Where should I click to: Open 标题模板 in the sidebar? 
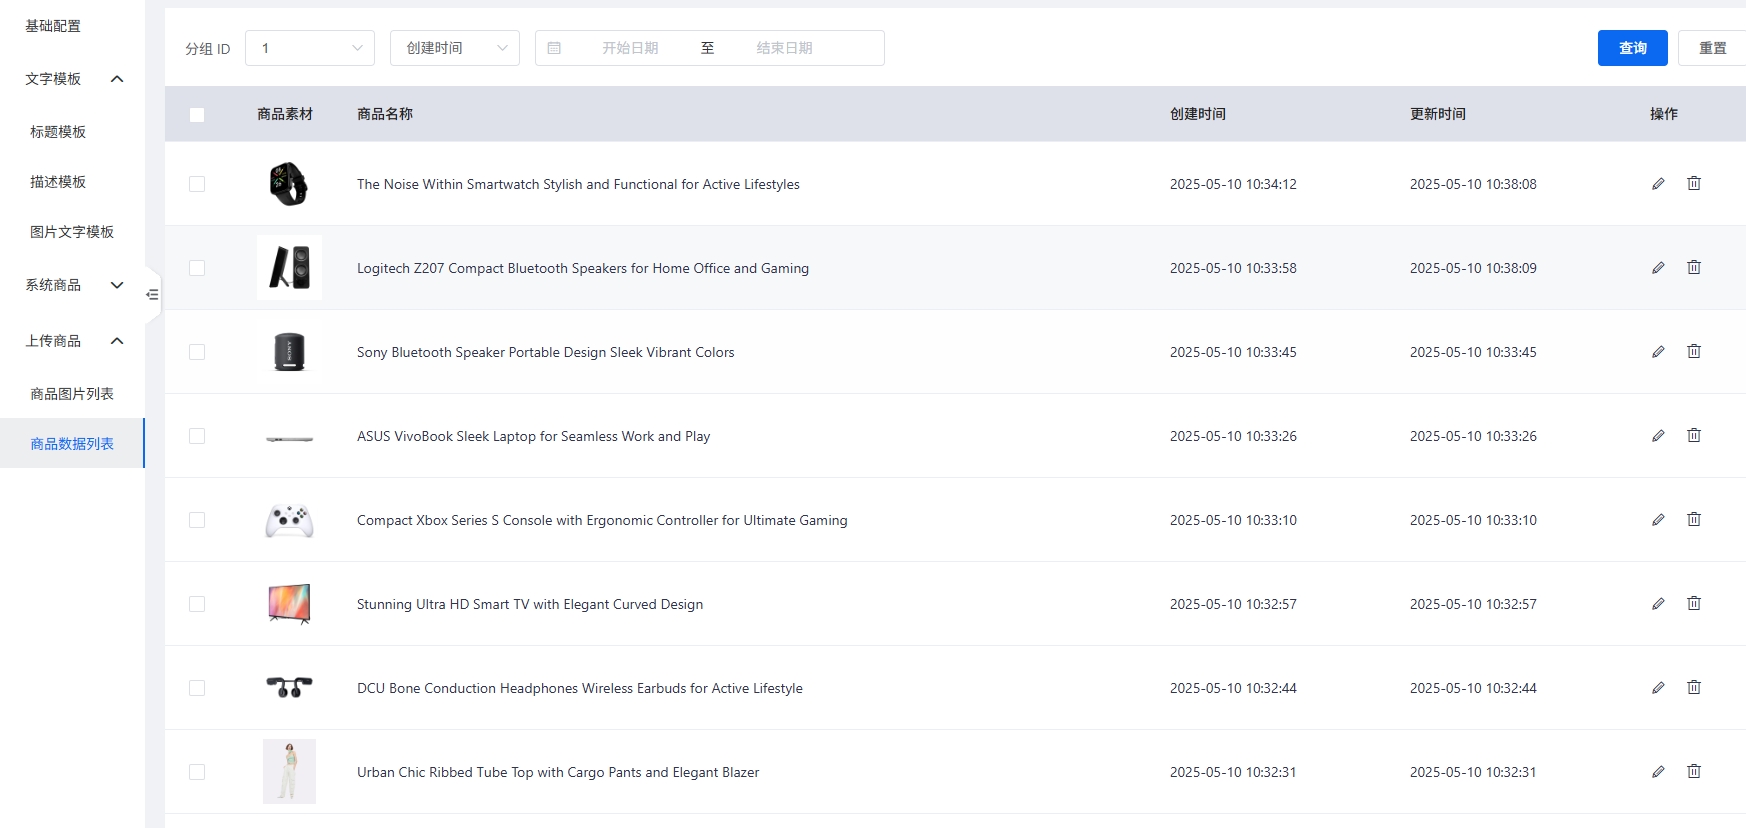pyautogui.click(x=58, y=132)
